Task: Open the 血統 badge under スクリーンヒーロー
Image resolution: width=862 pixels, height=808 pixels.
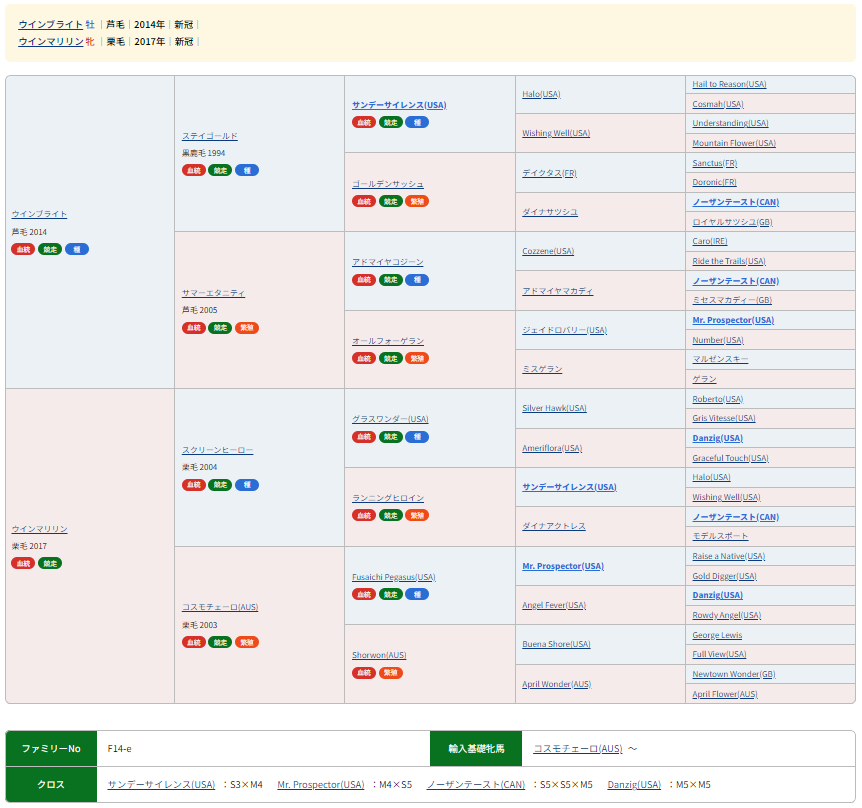Action: point(194,485)
